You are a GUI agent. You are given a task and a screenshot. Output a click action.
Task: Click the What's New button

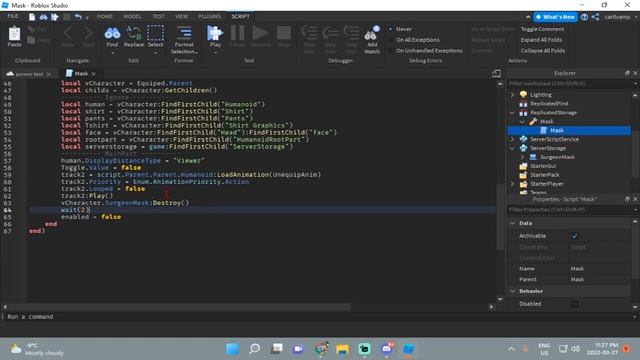(x=556, y=17)
